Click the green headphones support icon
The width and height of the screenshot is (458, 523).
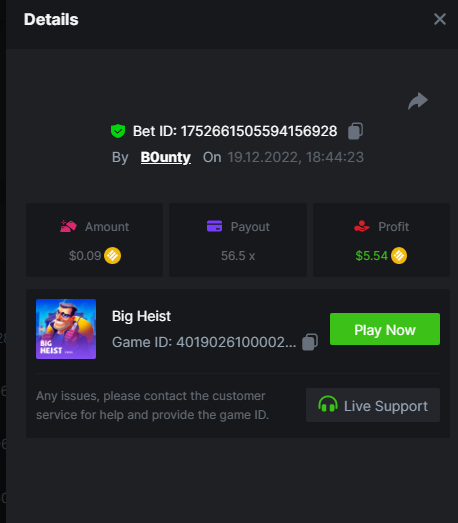328,404
